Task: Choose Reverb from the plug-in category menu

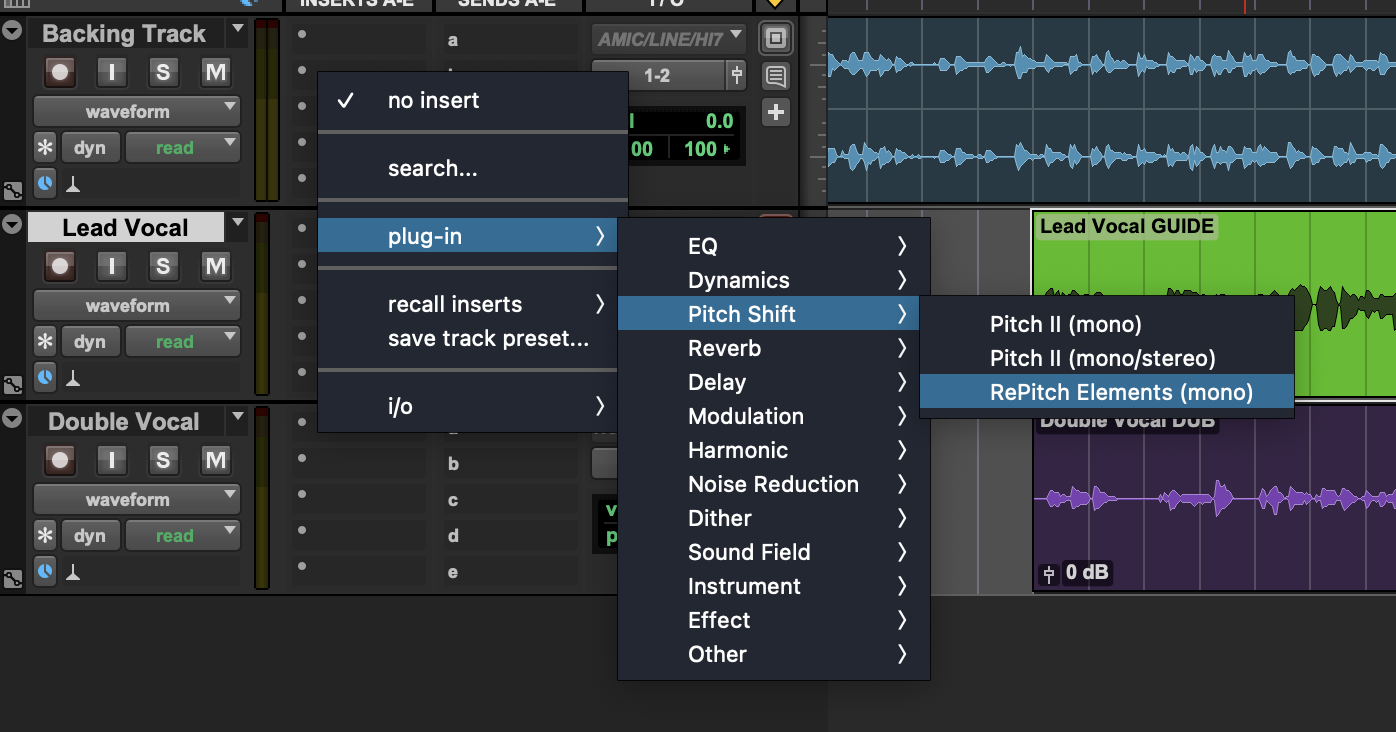Action: pos(724,348)
